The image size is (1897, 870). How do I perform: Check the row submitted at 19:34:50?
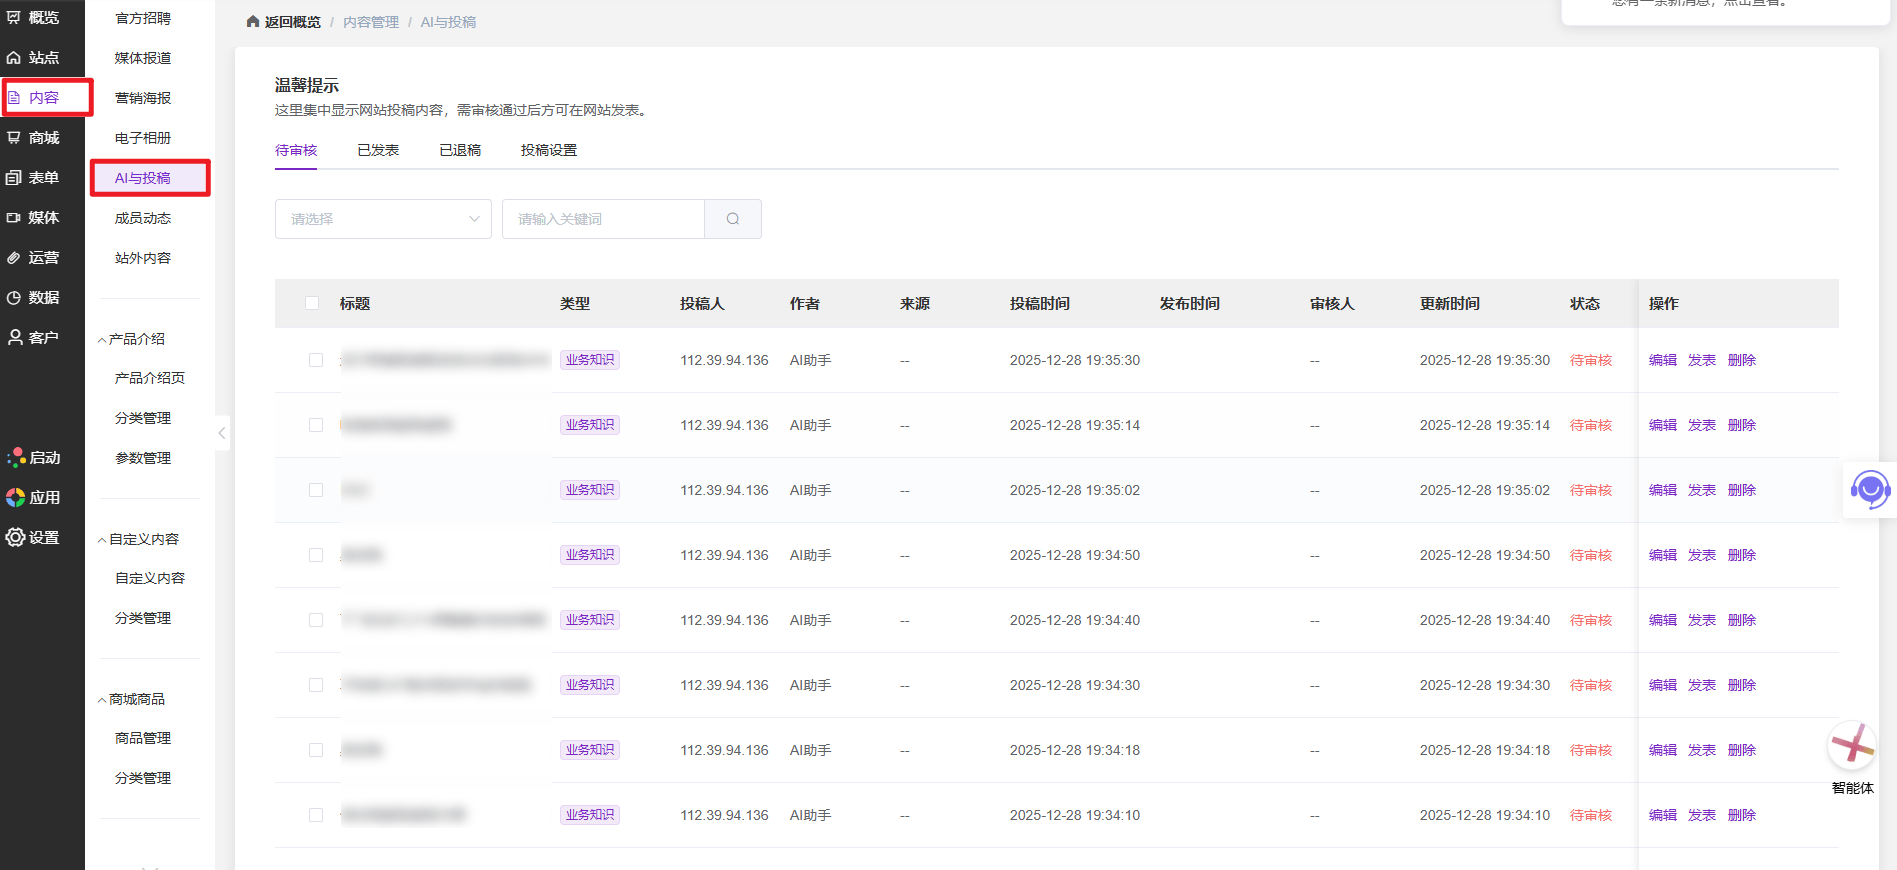pos(316,555)
